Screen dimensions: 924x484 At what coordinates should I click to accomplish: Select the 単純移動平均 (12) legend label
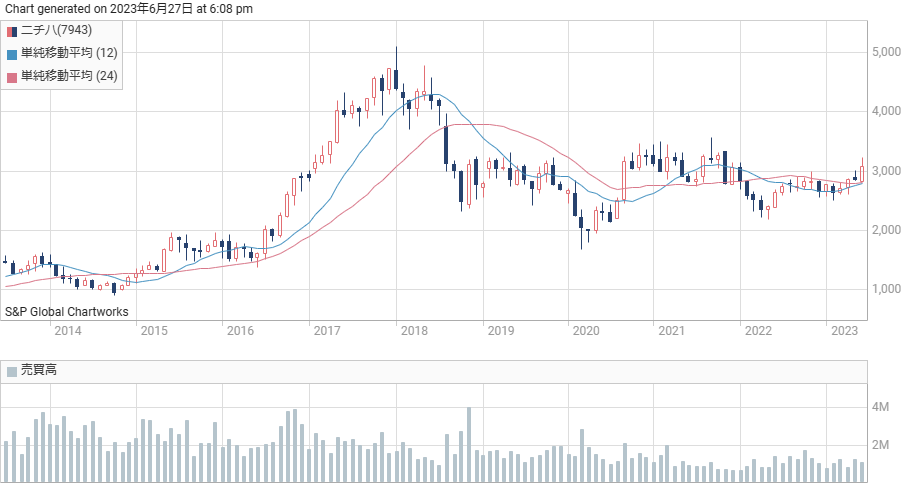(x=69, y=53)
